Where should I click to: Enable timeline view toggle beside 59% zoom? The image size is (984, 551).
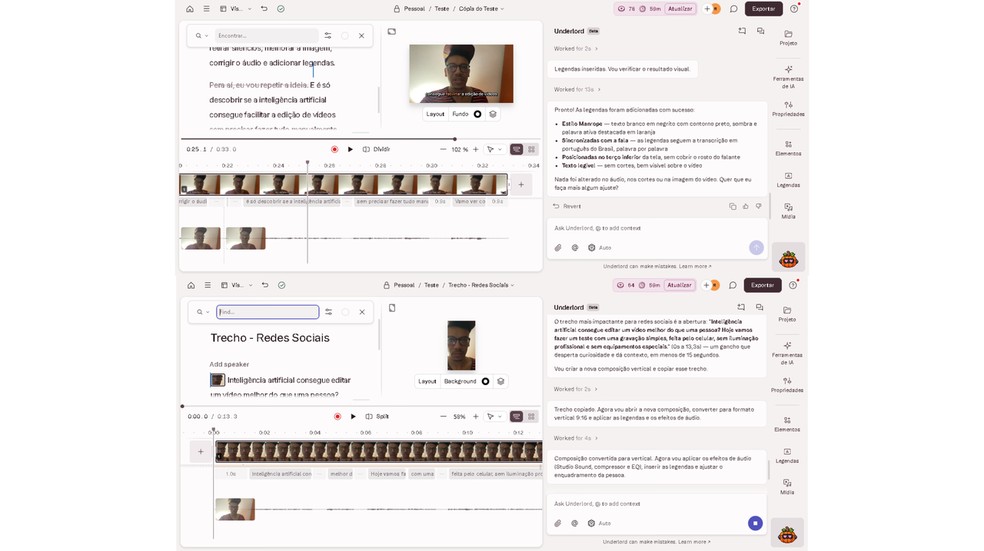pos(516,417)
